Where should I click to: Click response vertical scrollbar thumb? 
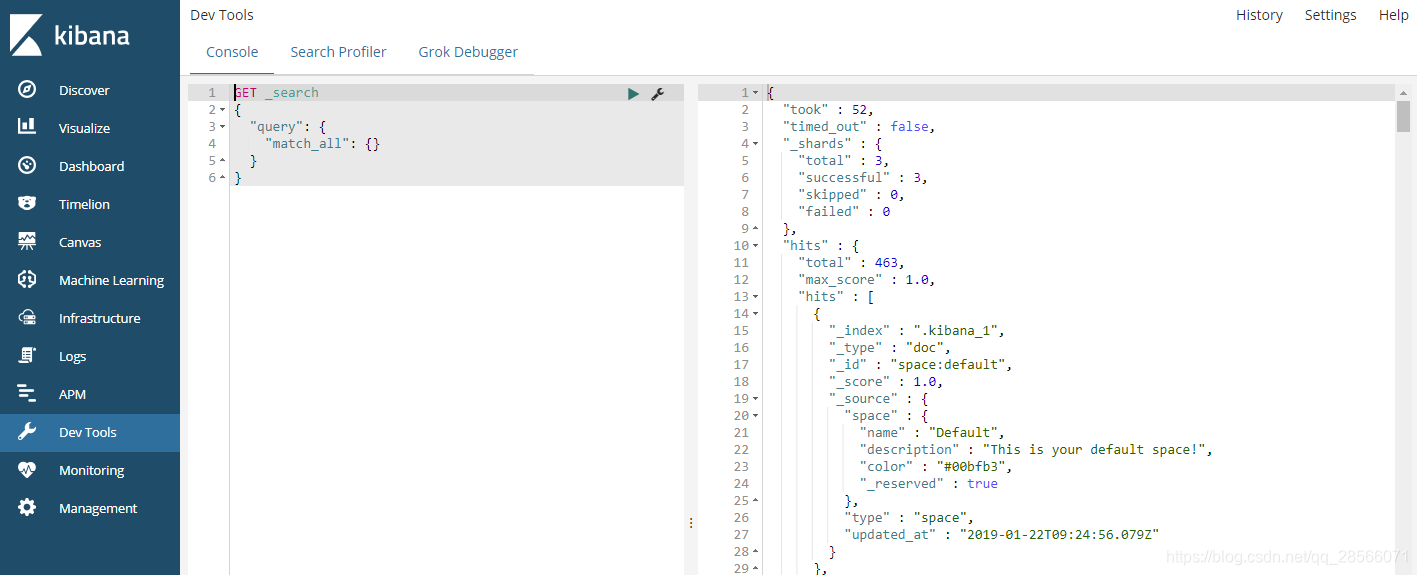[x=1404, y=116]
